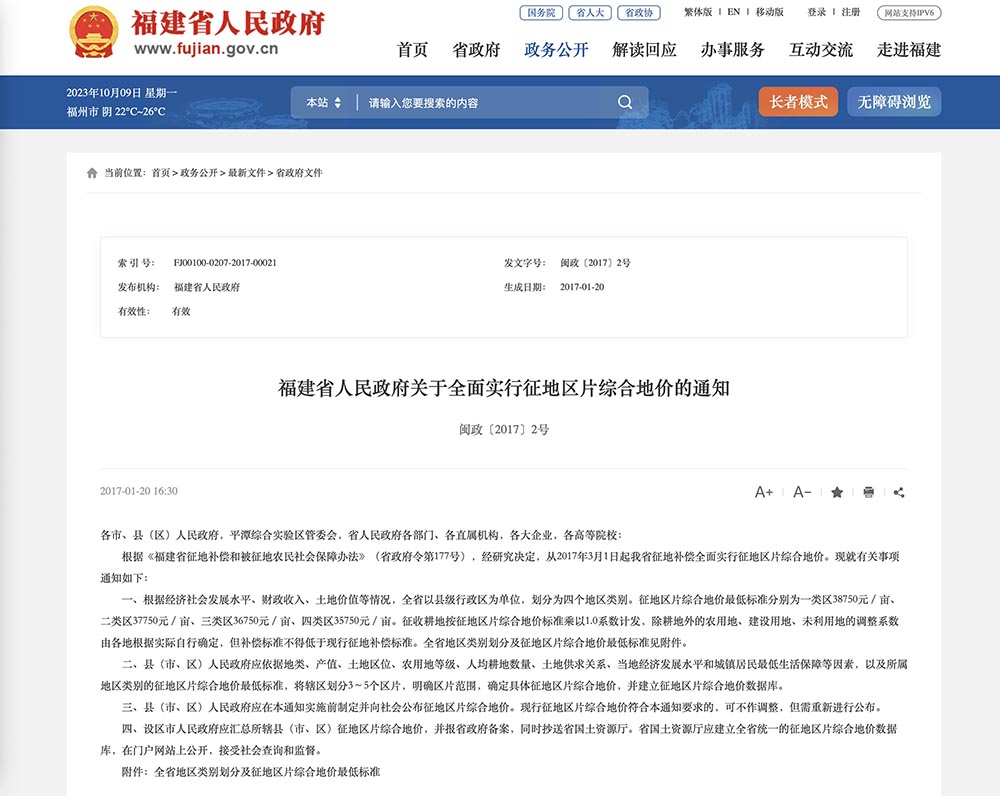Image resolution: width=1000 pixels, height=796 pixels.
Task: Open the 办事服务 nav item
Action: (x=732, y=50)
